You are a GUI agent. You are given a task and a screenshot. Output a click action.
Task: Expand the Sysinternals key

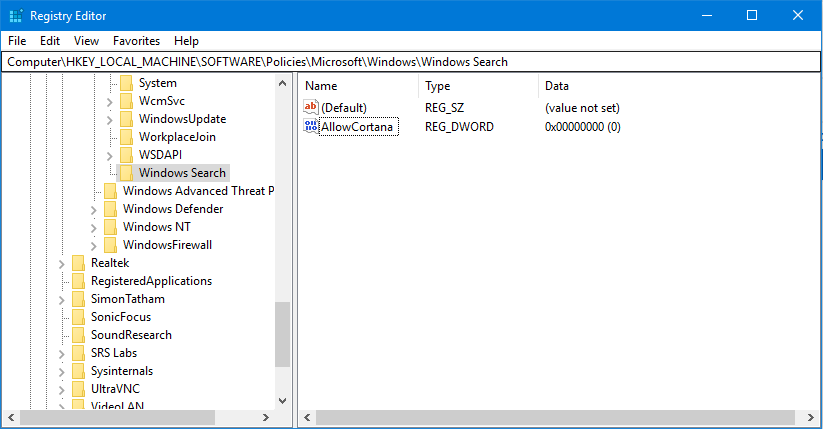(x=61, y=372)
